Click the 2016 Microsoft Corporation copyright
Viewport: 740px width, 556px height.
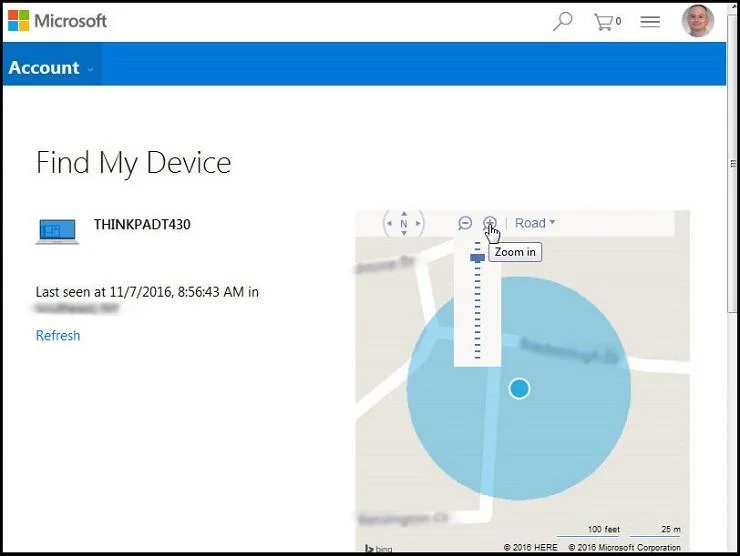[624, 548]
